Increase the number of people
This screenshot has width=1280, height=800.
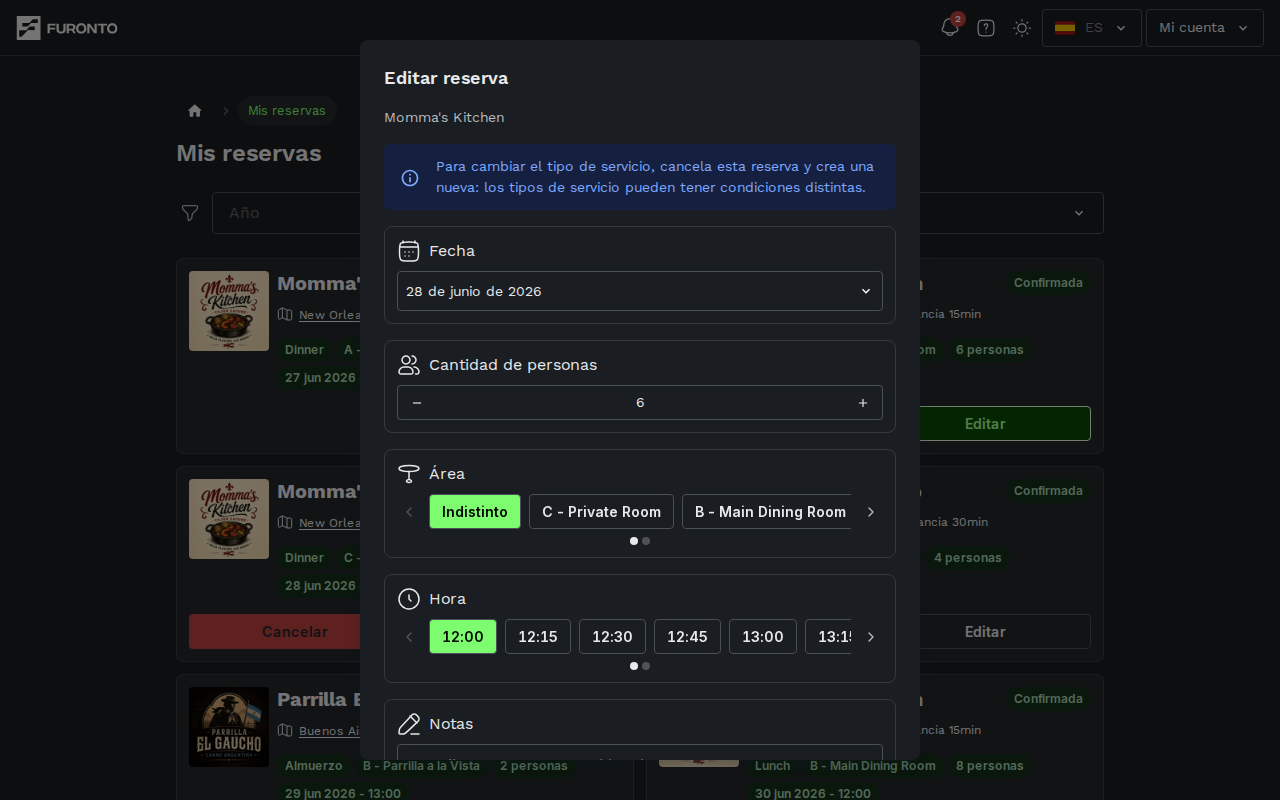[863, 403]
